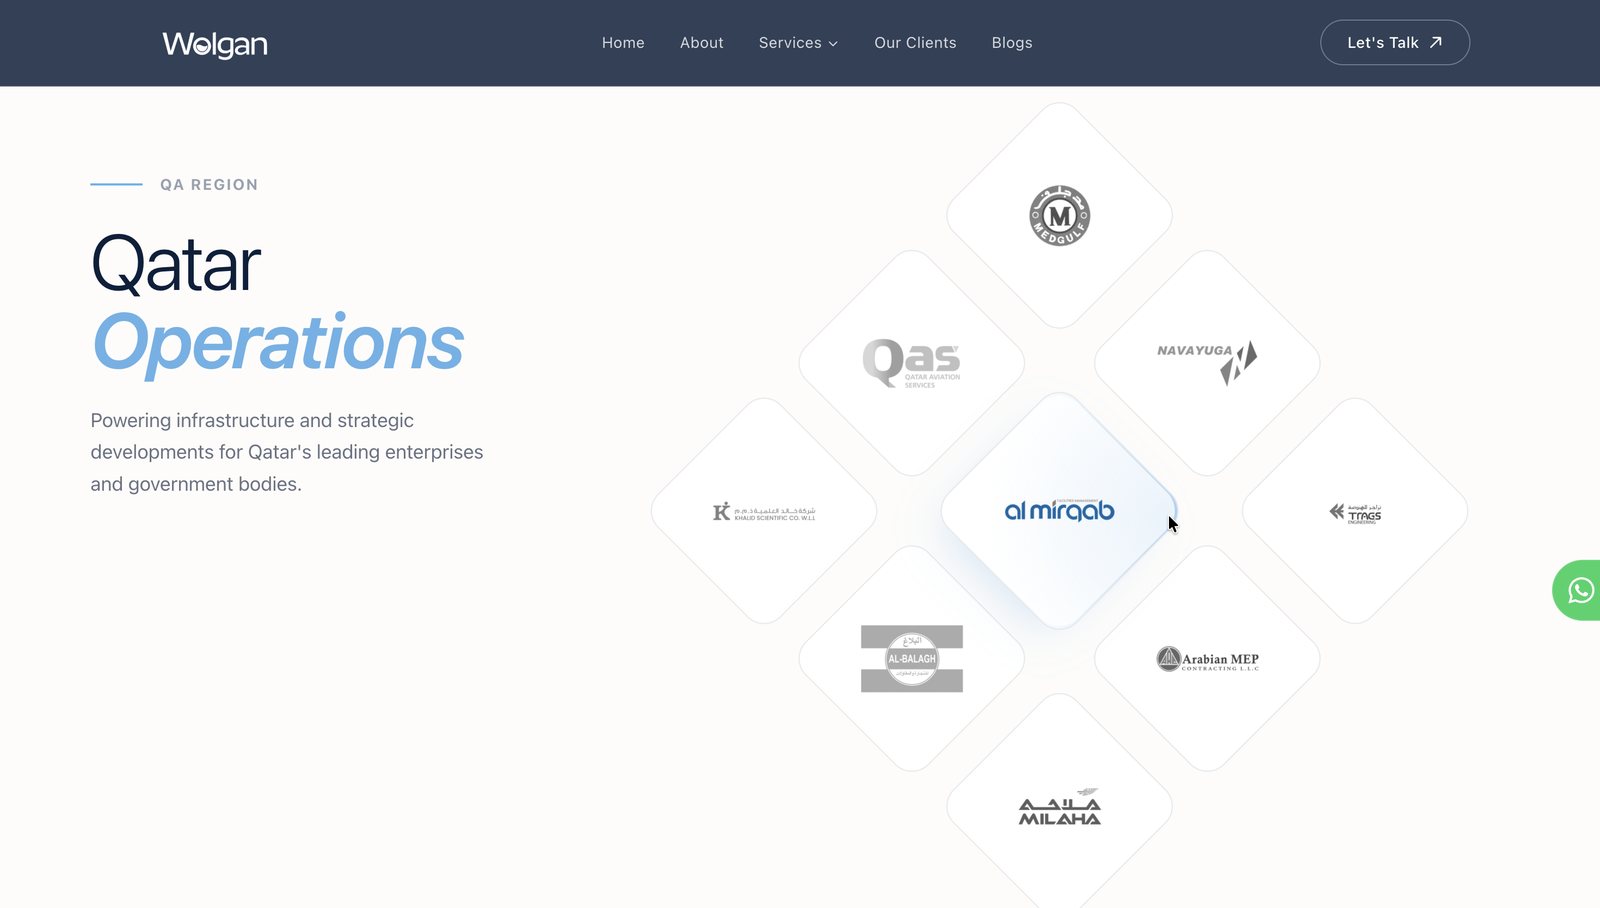The image size is (1600, 908).
Task: Select the Al-Balagh client logo
Action: 912,659
